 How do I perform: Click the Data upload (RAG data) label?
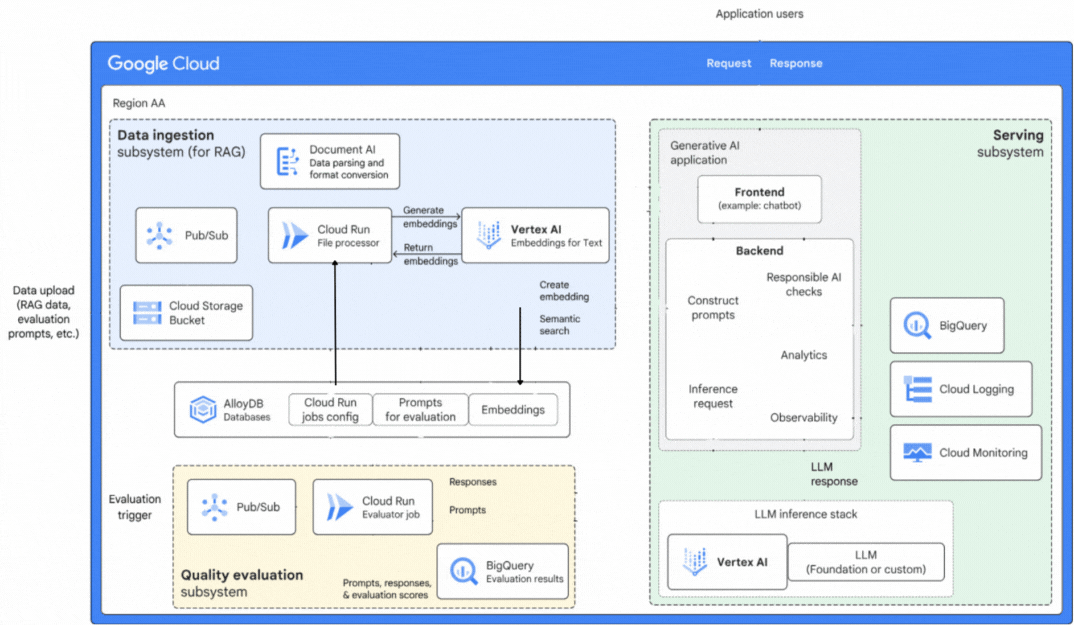pos(43,312)
